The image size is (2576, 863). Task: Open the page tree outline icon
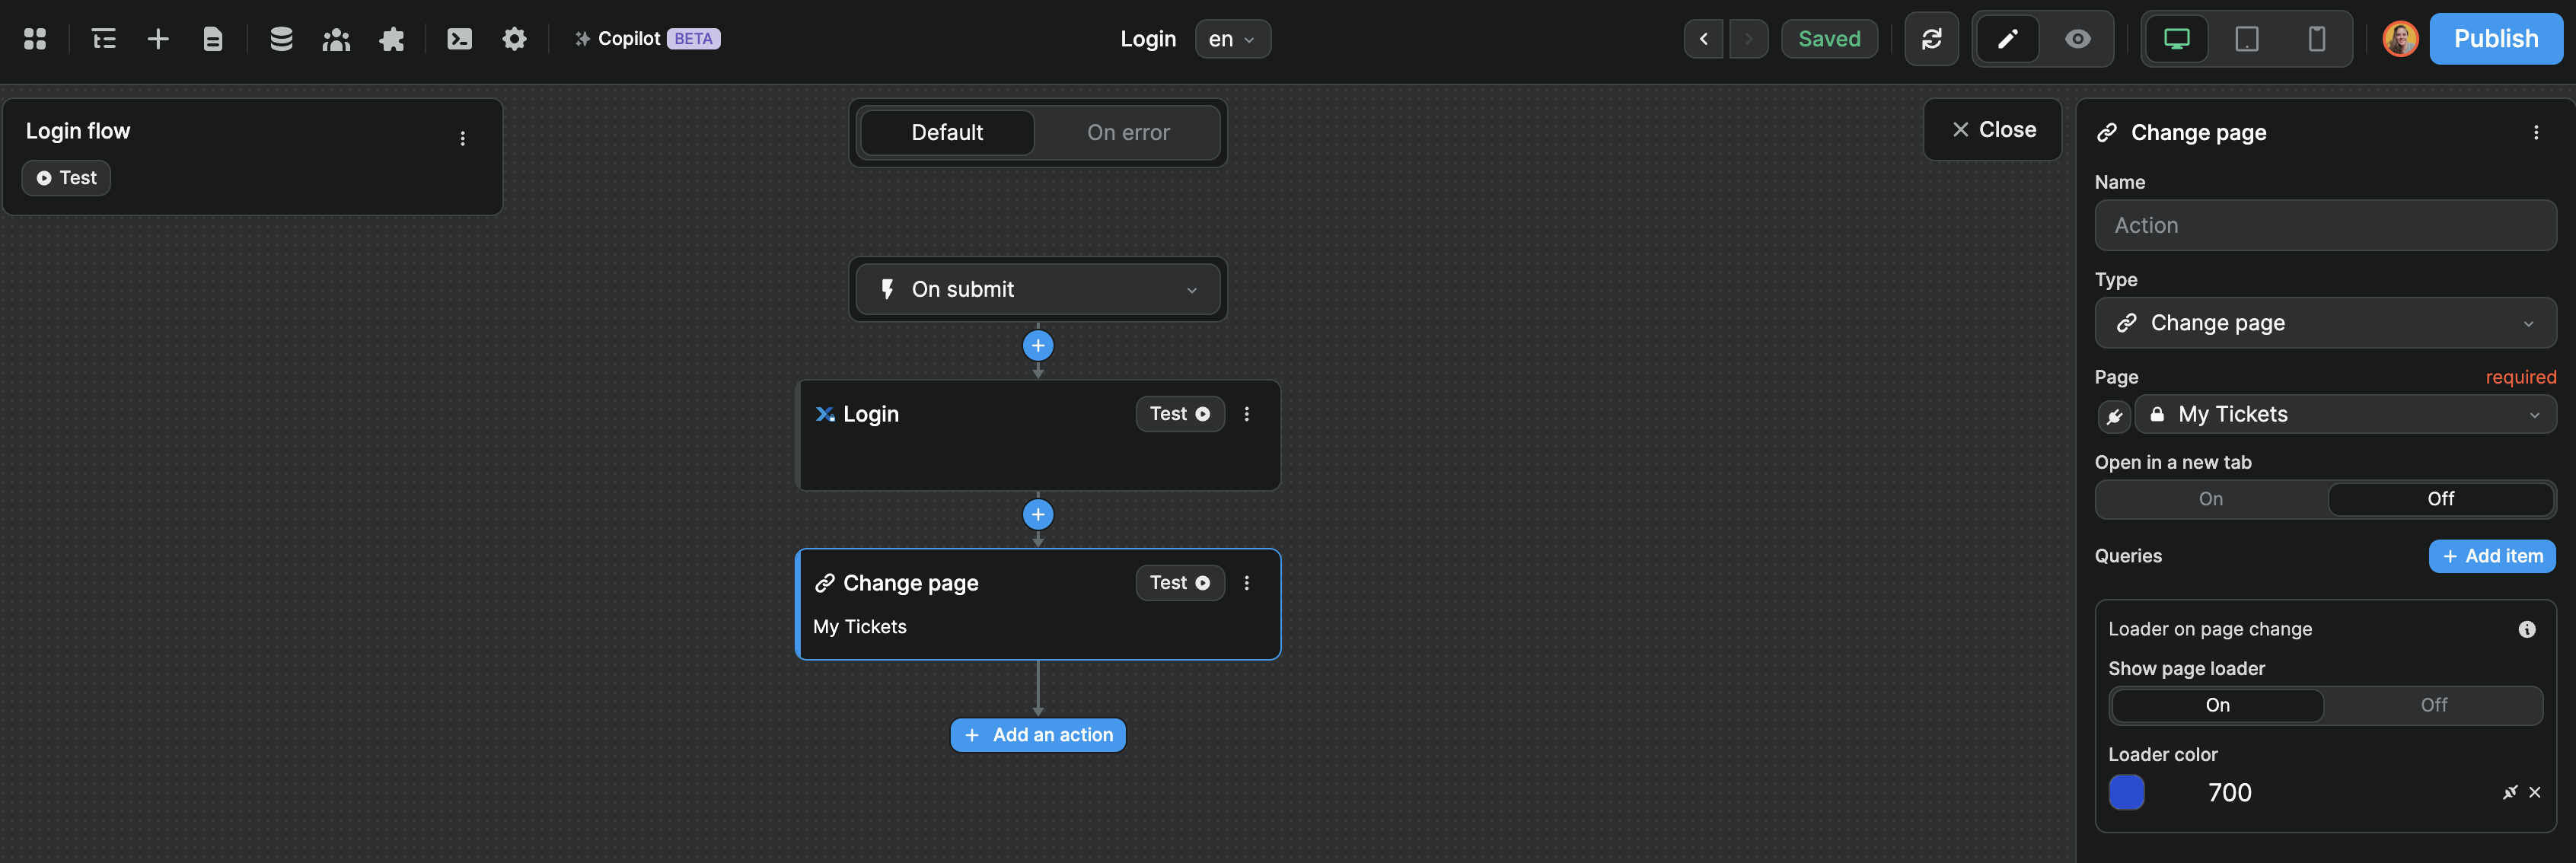pyautogui.click(x=102, y=39)
